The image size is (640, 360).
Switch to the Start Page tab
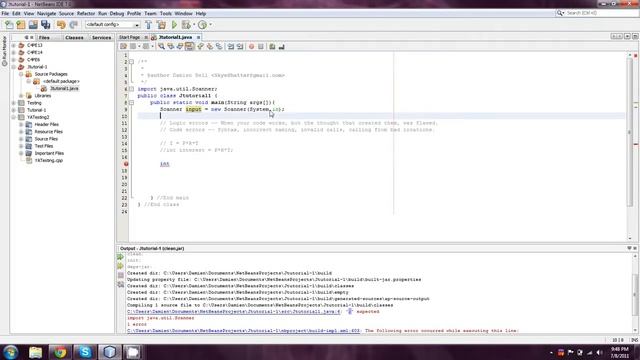tap(129, 37)
